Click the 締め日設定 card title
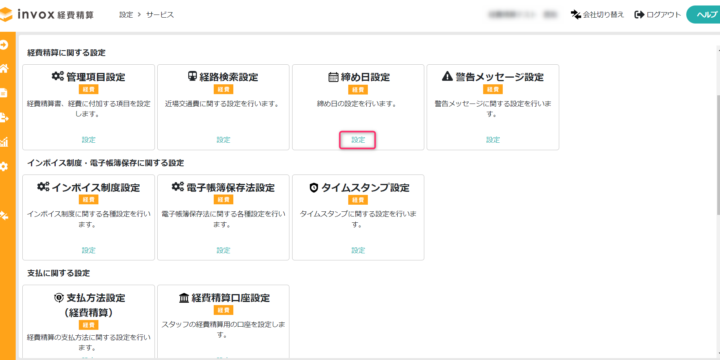The height and width of the screenshot is (360, 720). tap(365, 77)
